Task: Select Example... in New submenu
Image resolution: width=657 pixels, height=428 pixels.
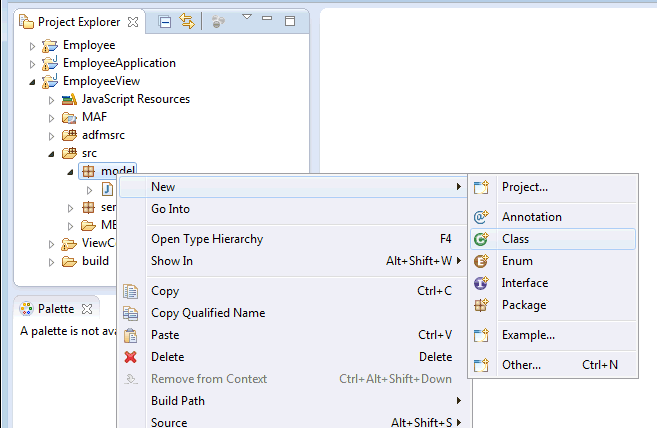Action: pos(553,335)
